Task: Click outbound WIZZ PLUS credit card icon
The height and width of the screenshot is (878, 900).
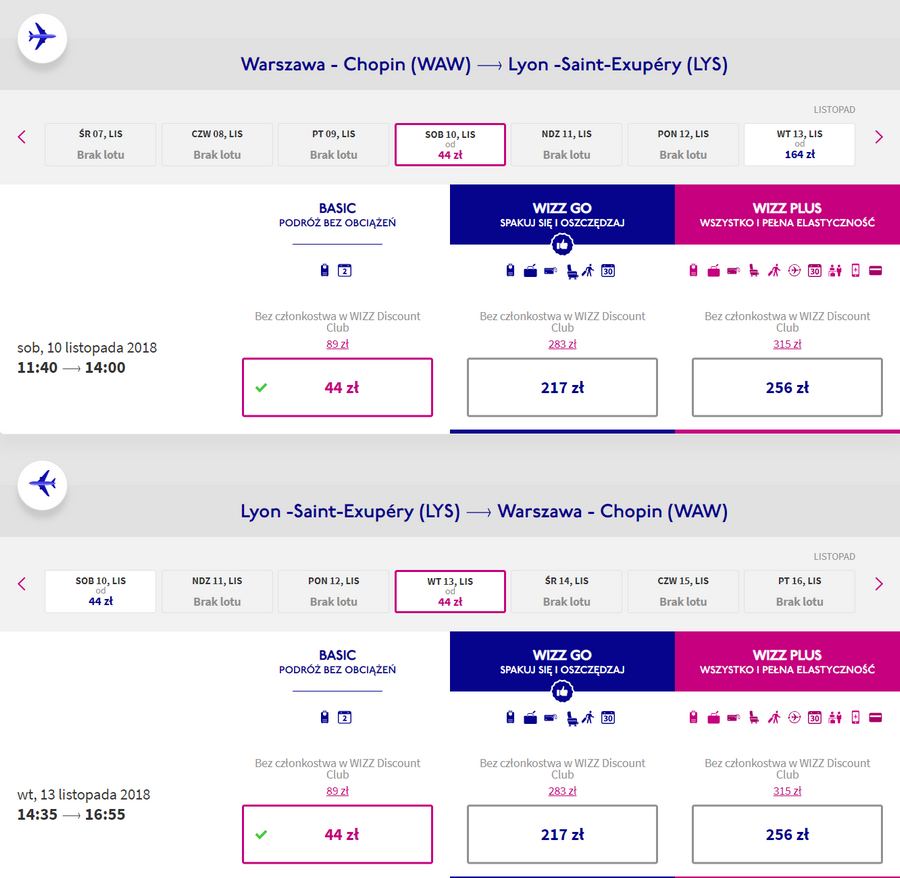Action: click(875, 270)
